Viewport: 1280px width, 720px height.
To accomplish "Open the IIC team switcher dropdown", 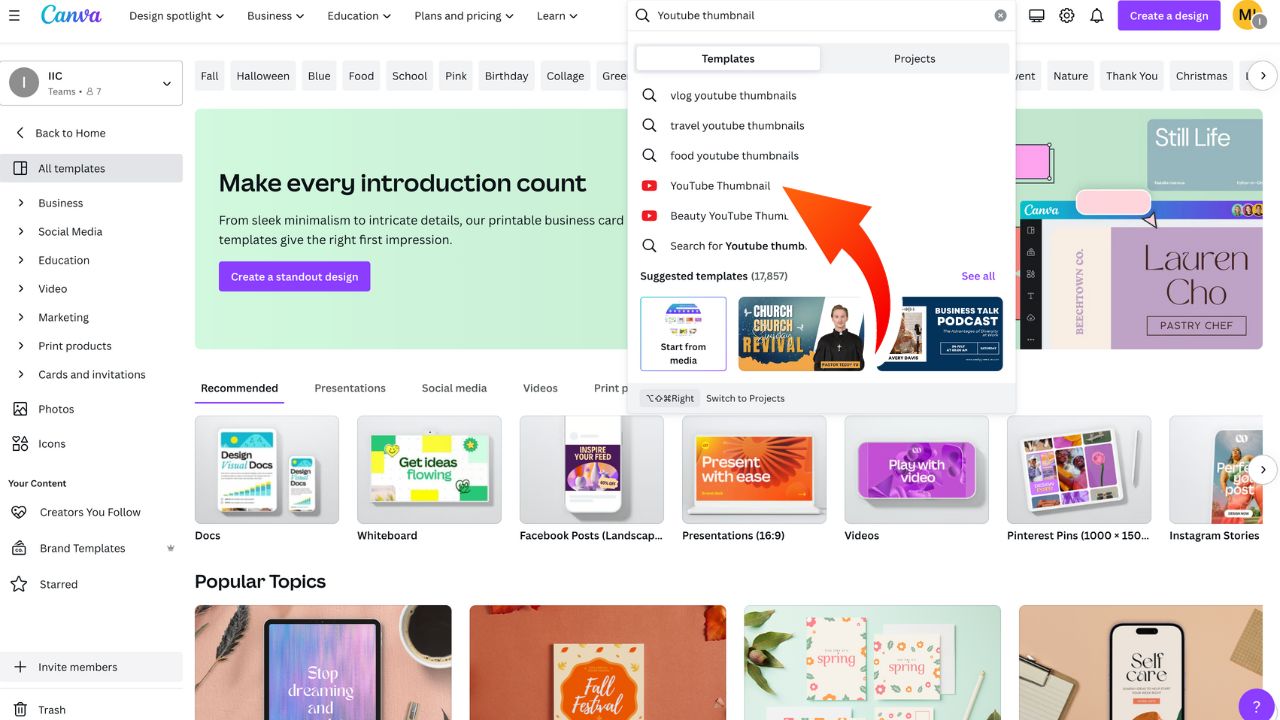I will tap(91, 83).
